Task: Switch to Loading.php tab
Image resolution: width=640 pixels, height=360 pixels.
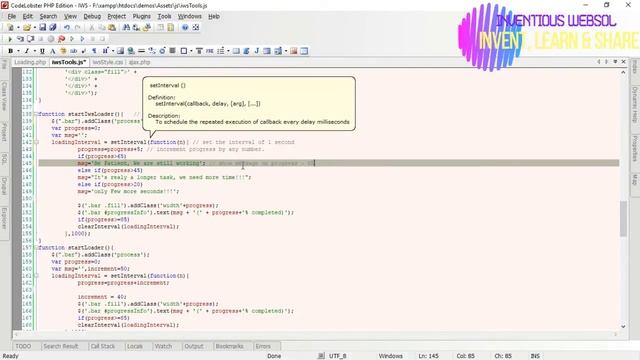Action: [x=30, y=62]
